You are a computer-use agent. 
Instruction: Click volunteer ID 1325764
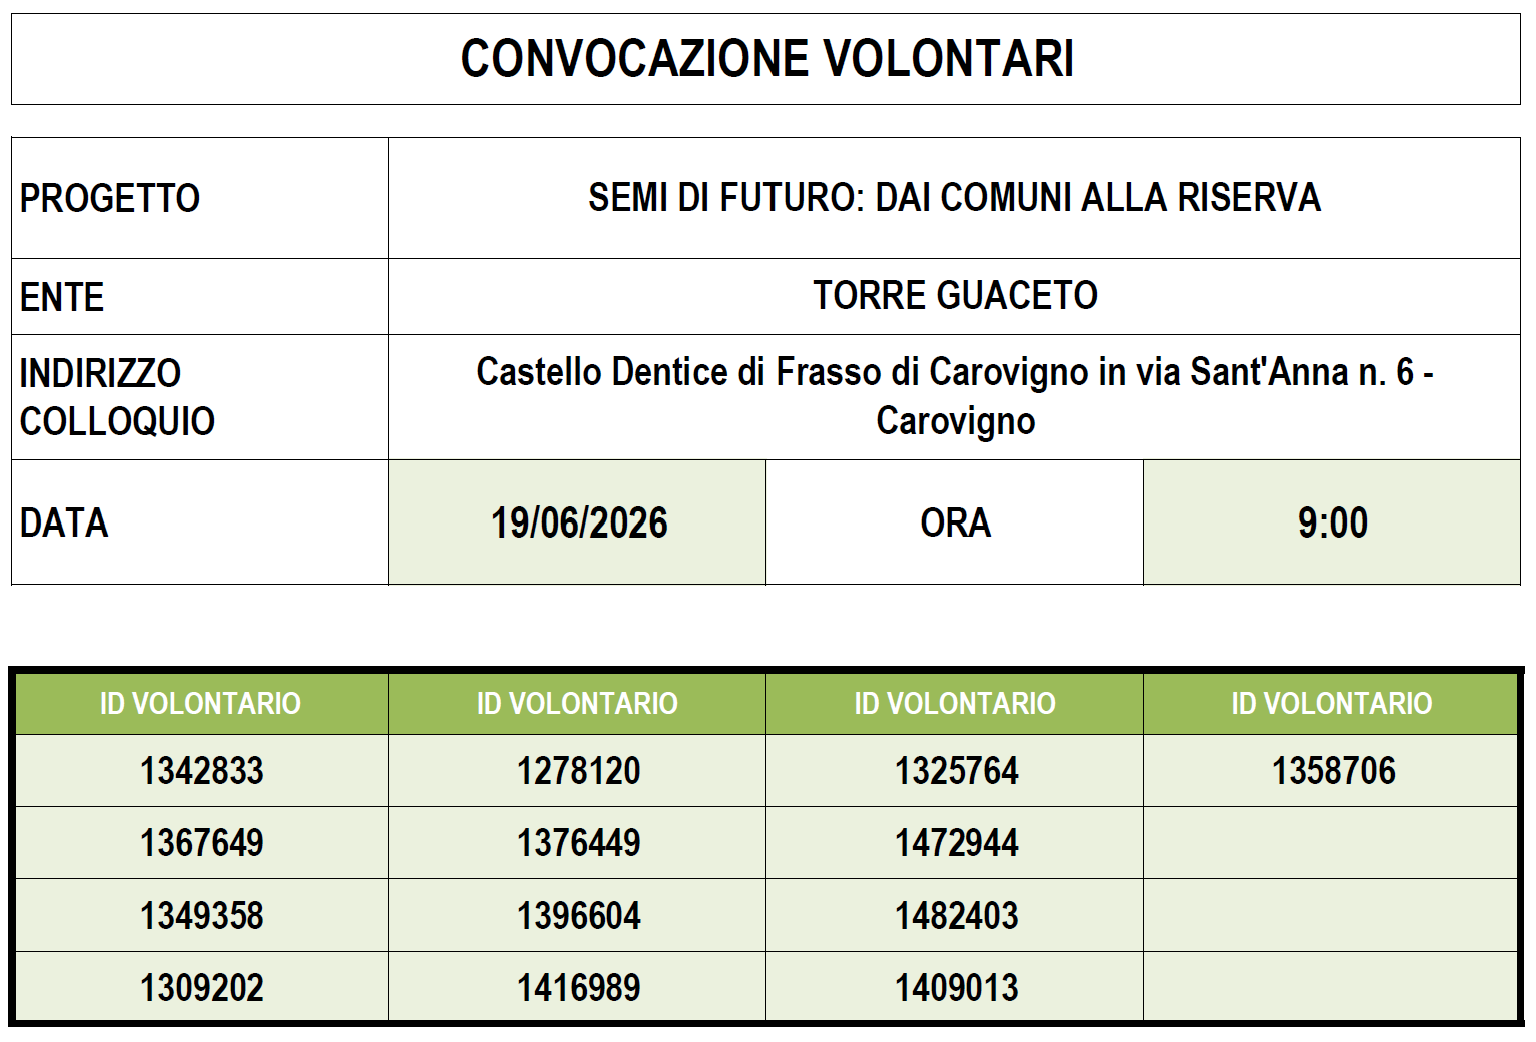point(955,771)
